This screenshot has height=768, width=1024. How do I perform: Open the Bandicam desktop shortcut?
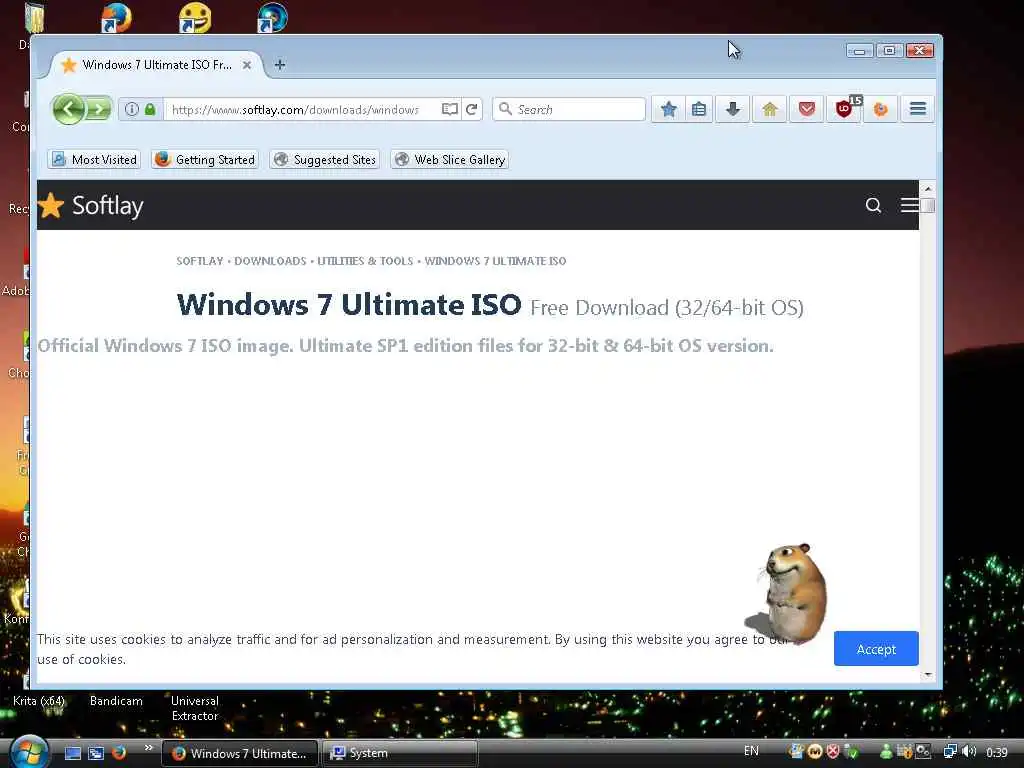[116, 701]
